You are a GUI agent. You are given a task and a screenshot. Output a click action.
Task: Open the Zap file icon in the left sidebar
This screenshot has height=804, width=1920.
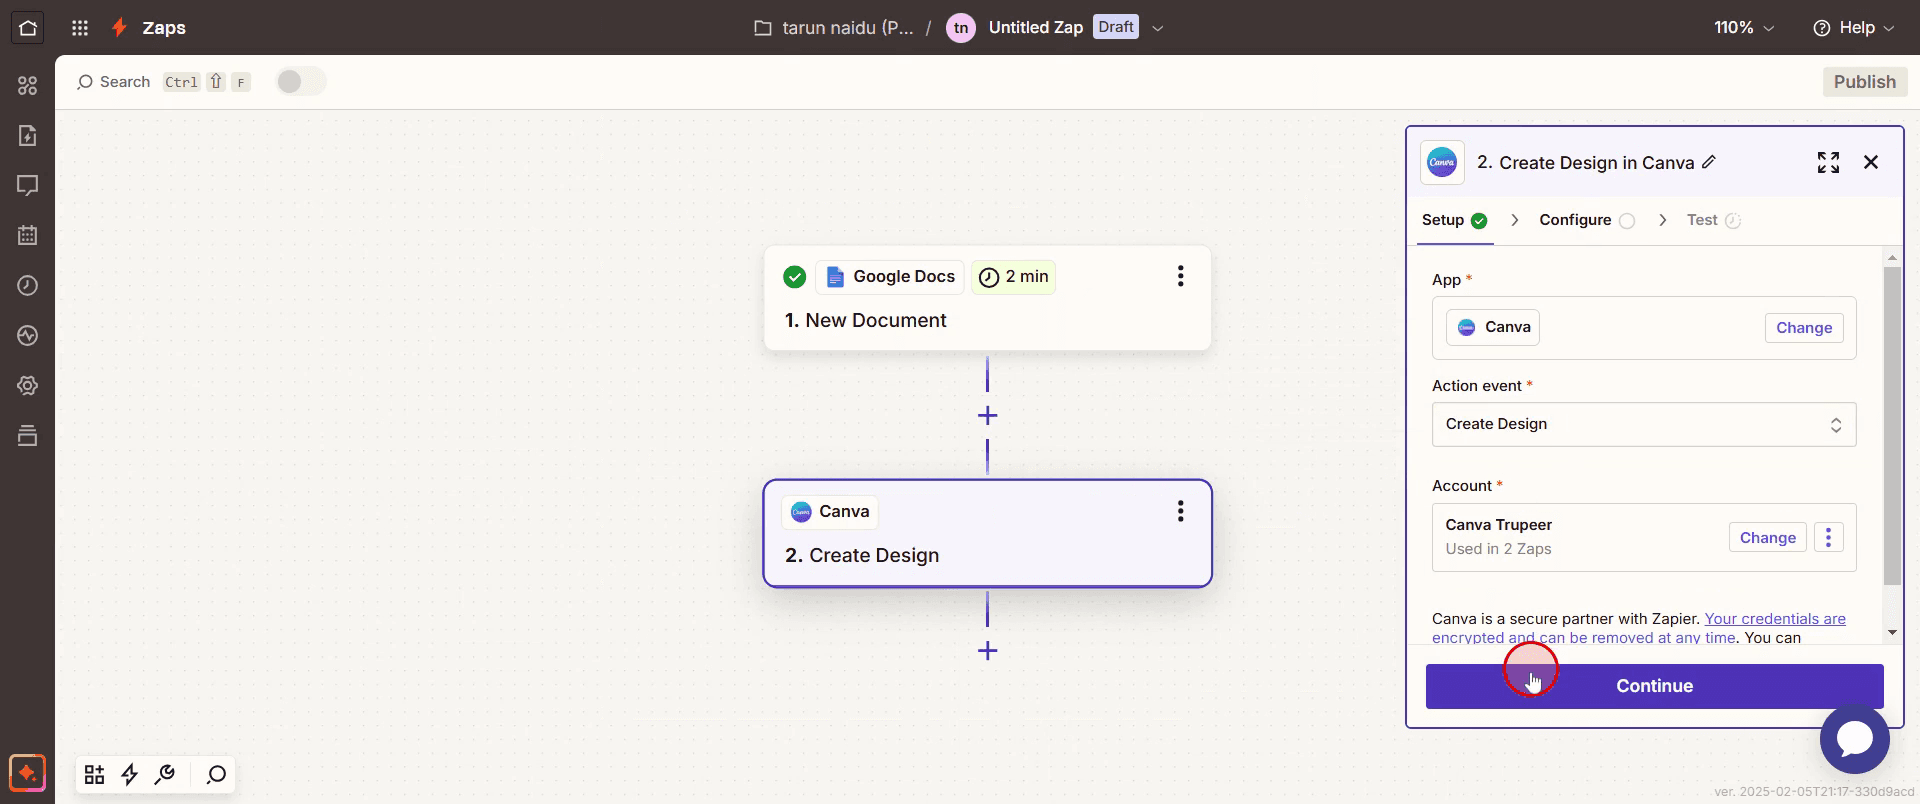pyautogui.click(x=28, y=136)
